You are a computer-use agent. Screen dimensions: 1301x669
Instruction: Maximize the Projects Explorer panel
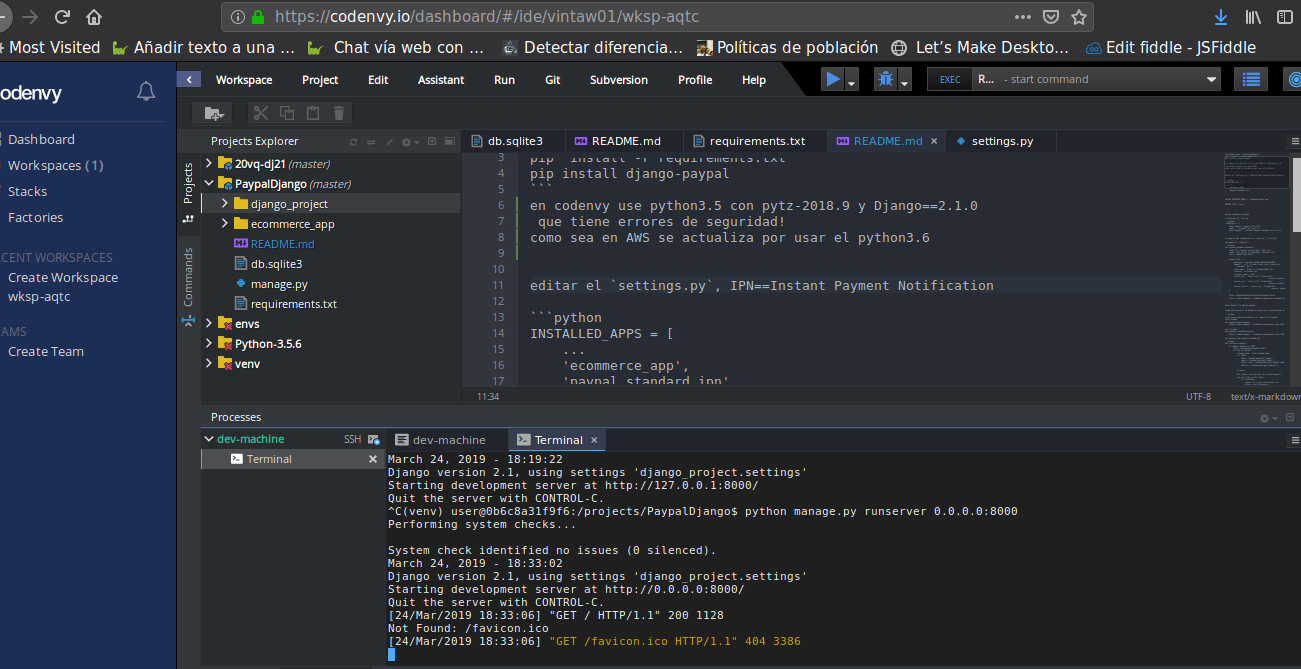click(x=448, y=142)
